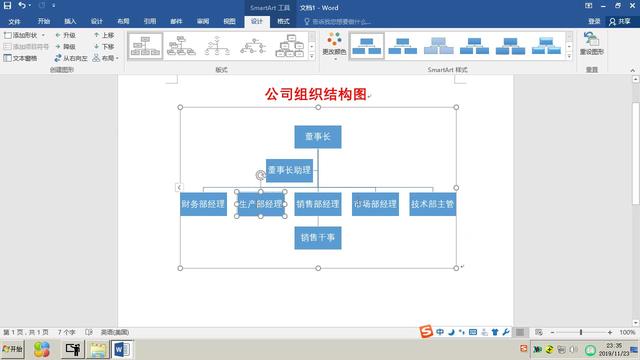Flip the layout with 从右向左
The height and width of the screenshot is (360, 640).
point(71,58)
